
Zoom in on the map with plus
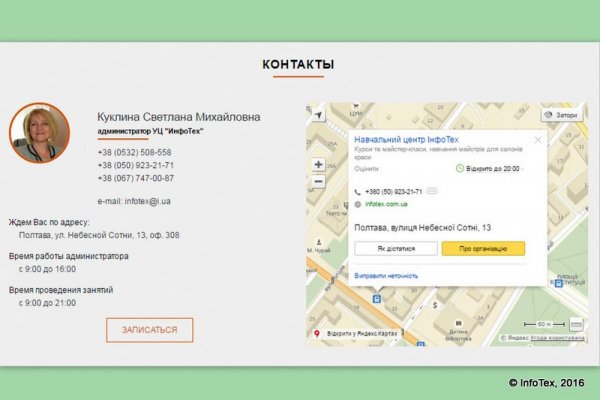[x=318, y=164]
